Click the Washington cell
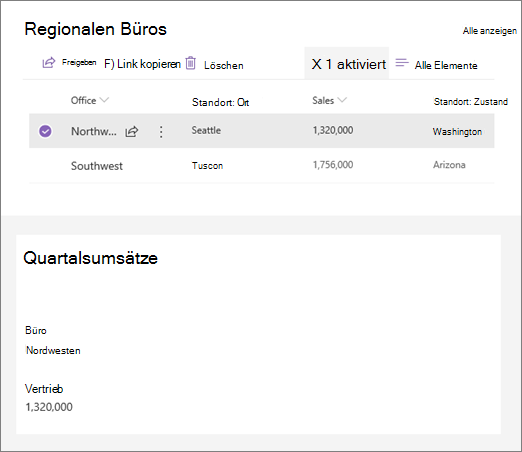Screen dimensions: 522x452 457,132
